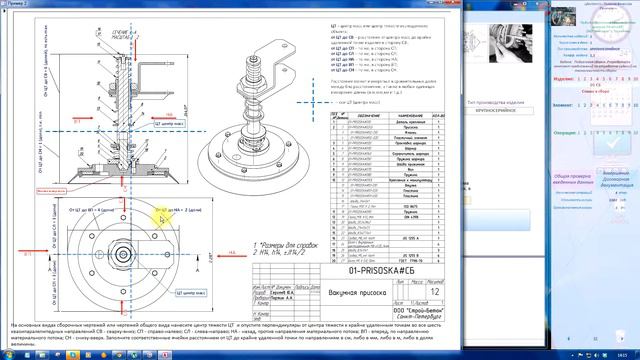The width and height of the screenshot is (640, 360).
Task: Click the highlighted orange taskbar application
Action: pyautogui.click(x=73, y=355)
